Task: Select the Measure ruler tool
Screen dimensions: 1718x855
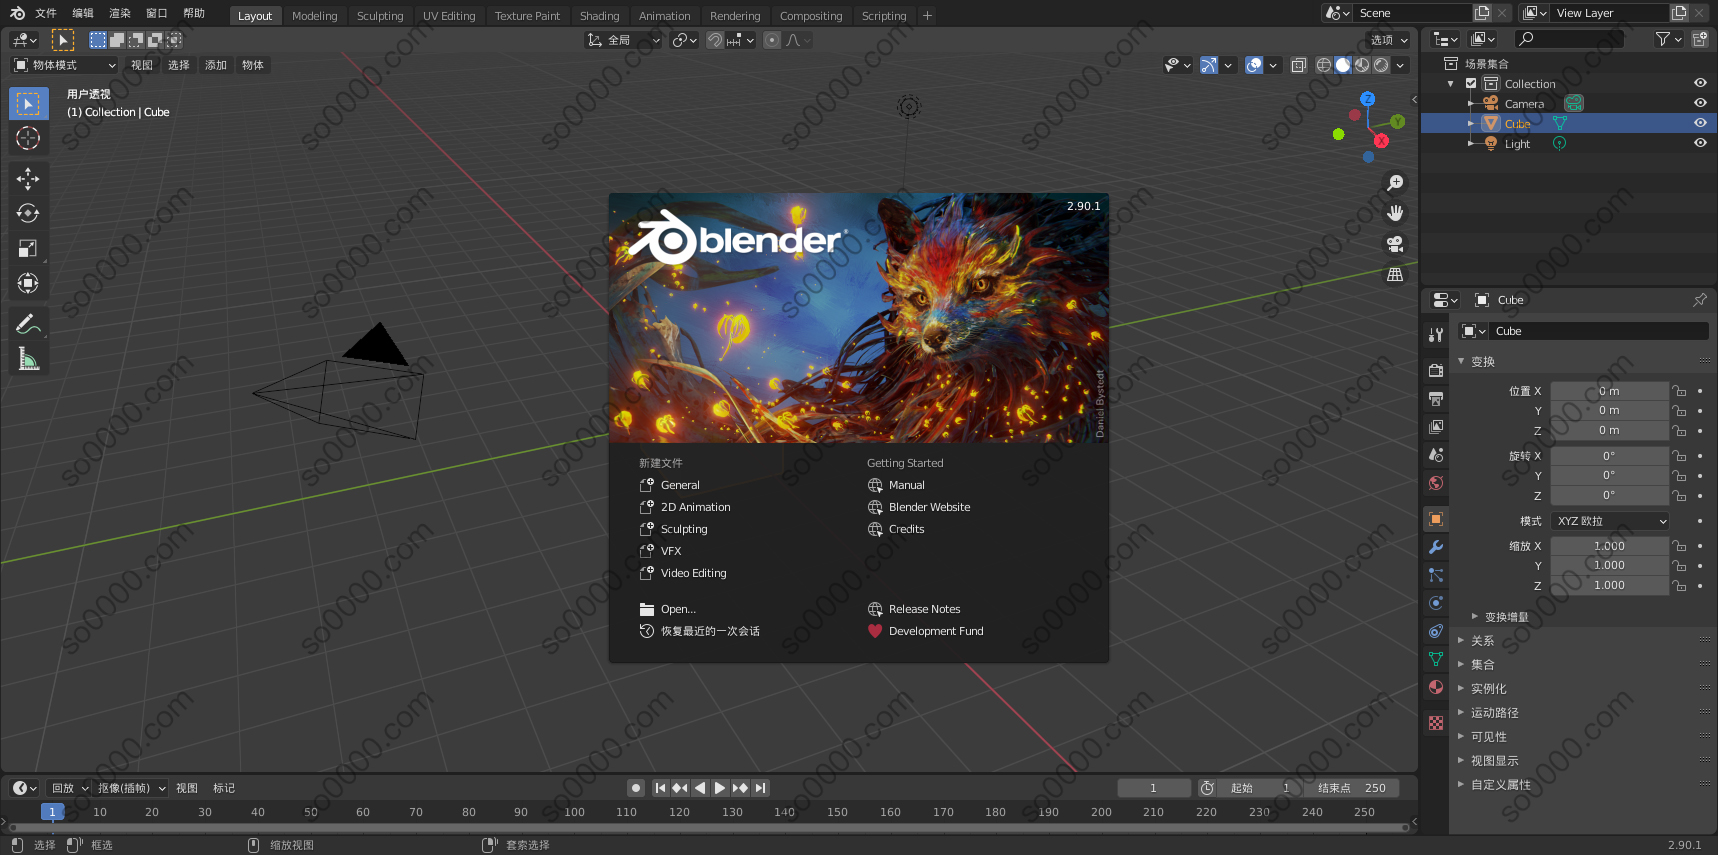Action: click(28, 359)
